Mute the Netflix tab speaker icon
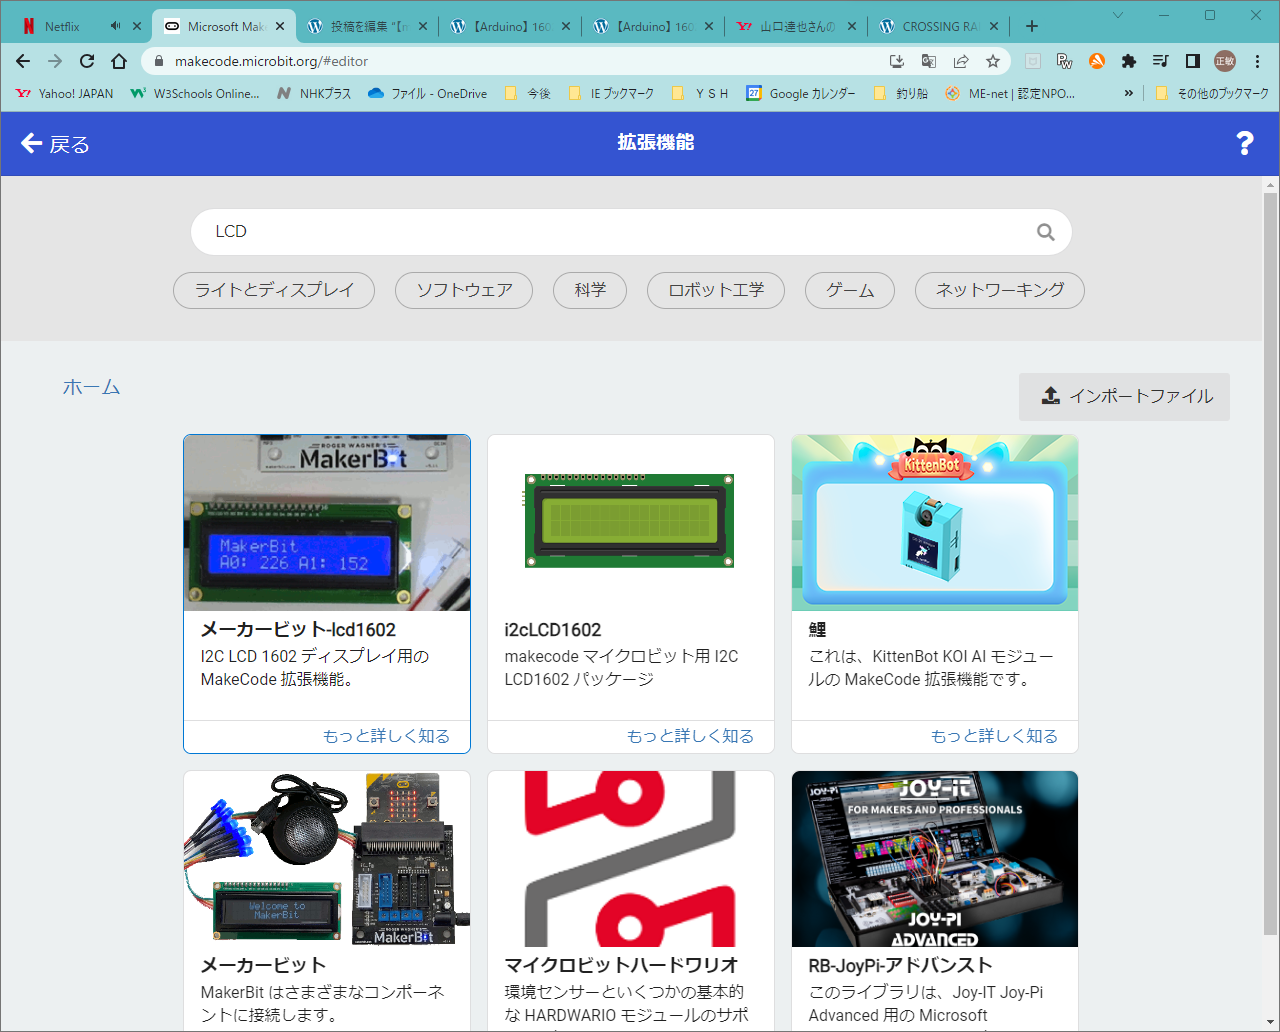Screen dimensions: 1280x1032 [x=115, y=26]
